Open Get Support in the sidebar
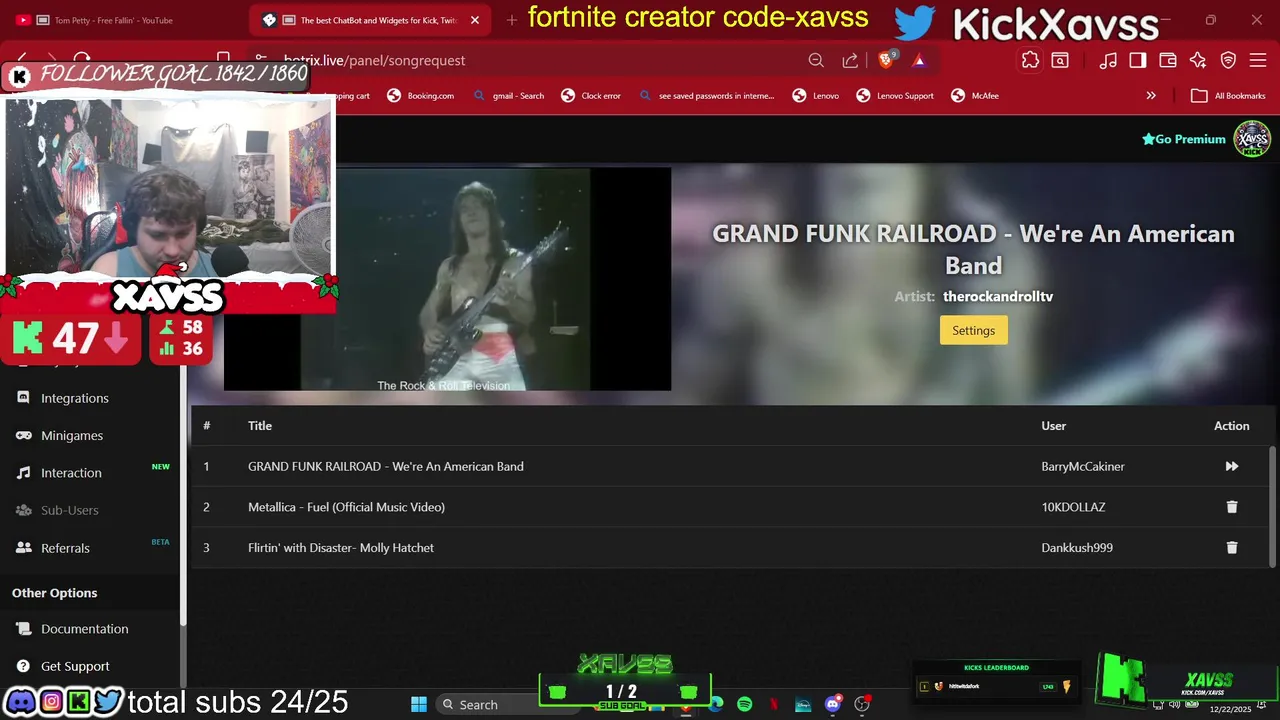 point(75,666)
